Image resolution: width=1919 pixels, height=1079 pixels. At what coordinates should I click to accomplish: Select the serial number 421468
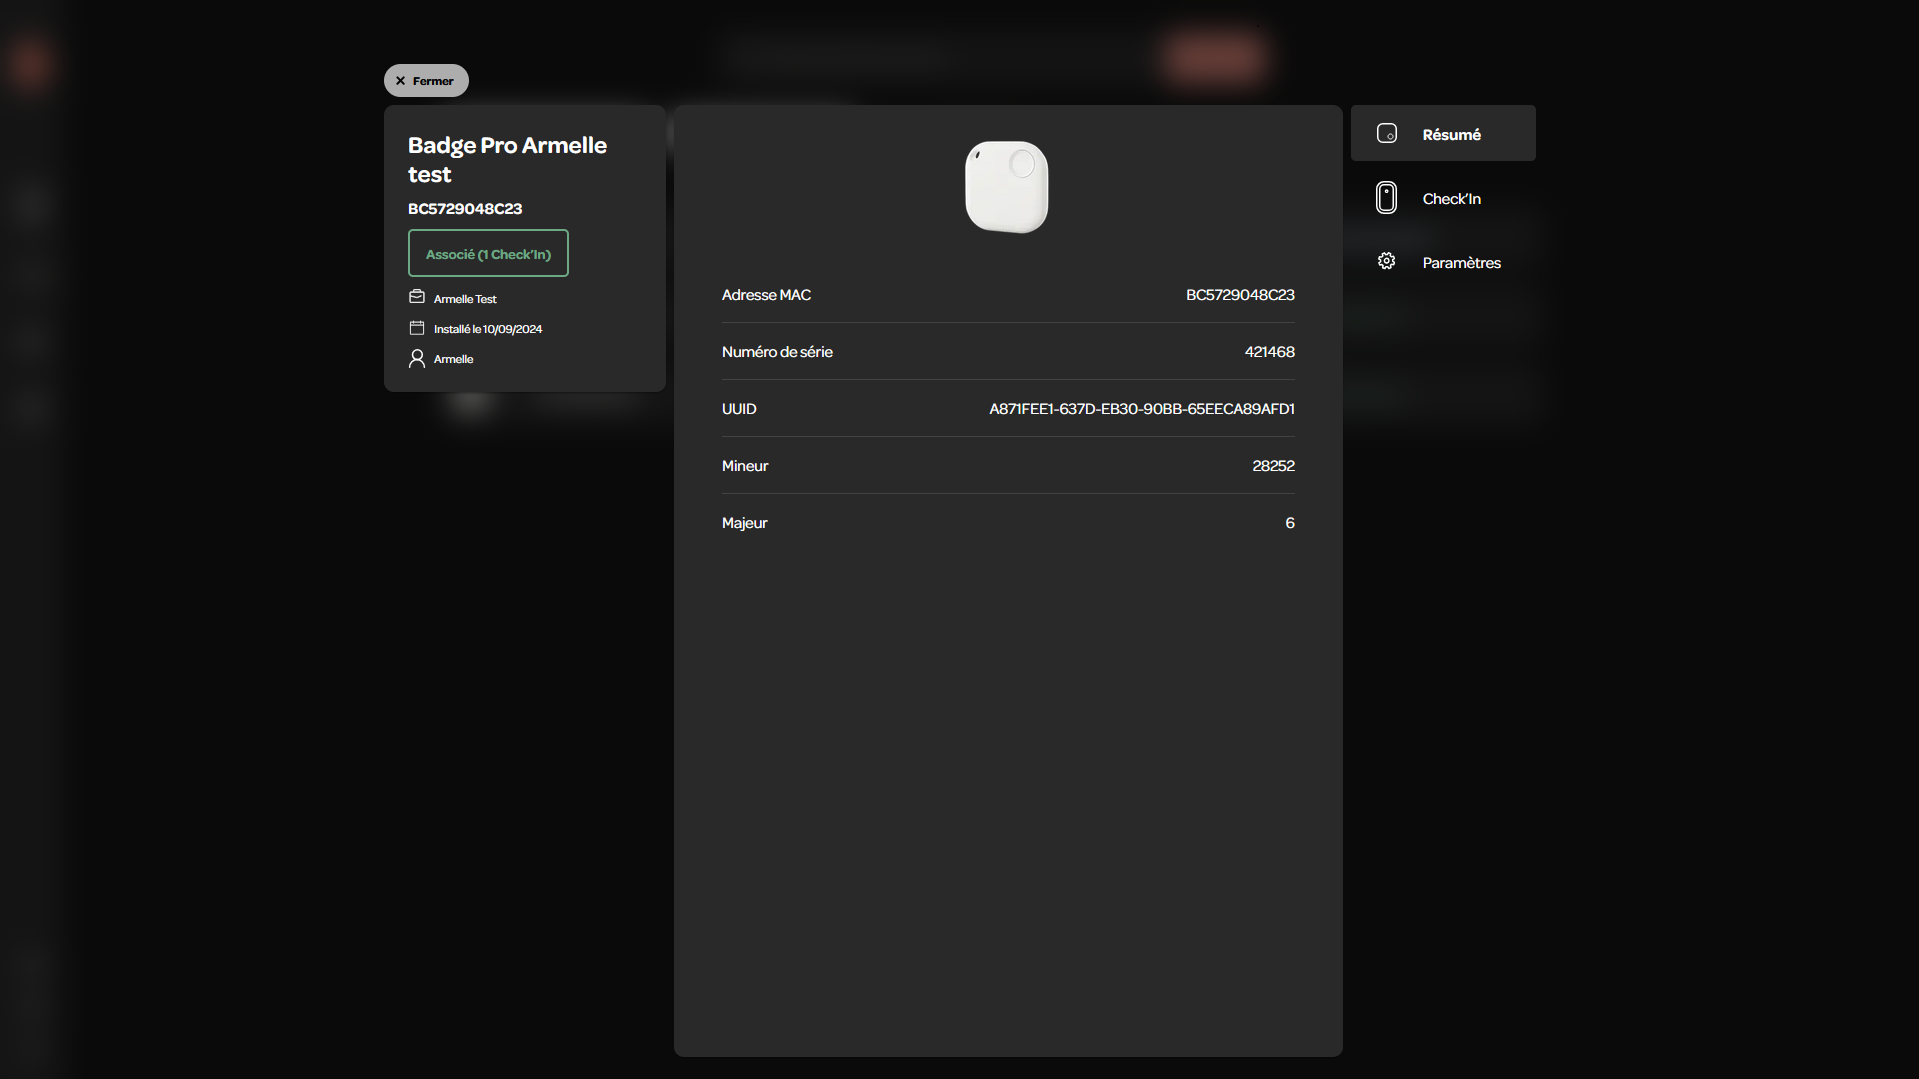tap(1269, 352)
